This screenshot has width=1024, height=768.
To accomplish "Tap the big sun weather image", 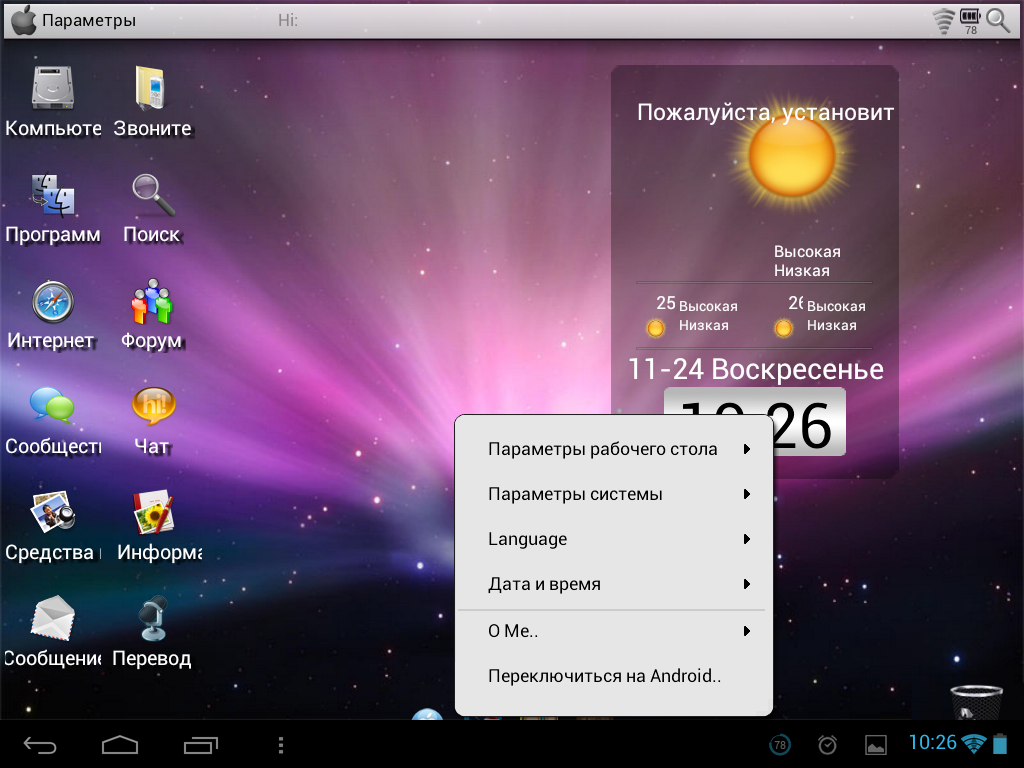I will 792,157.
